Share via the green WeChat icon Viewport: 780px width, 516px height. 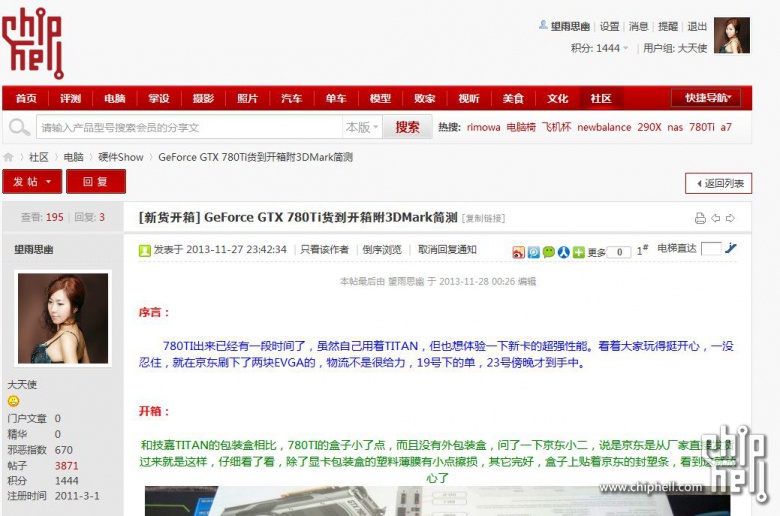pos(548,252)
